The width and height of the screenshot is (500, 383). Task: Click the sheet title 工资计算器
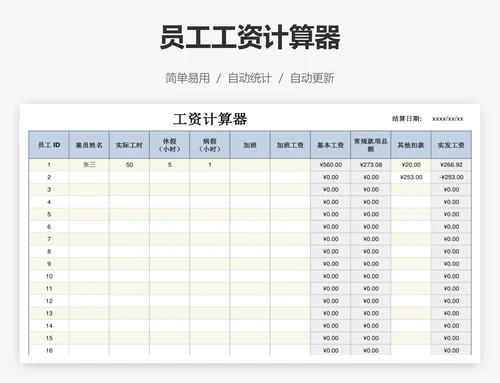pyautogui.click(x=210, y=119)
